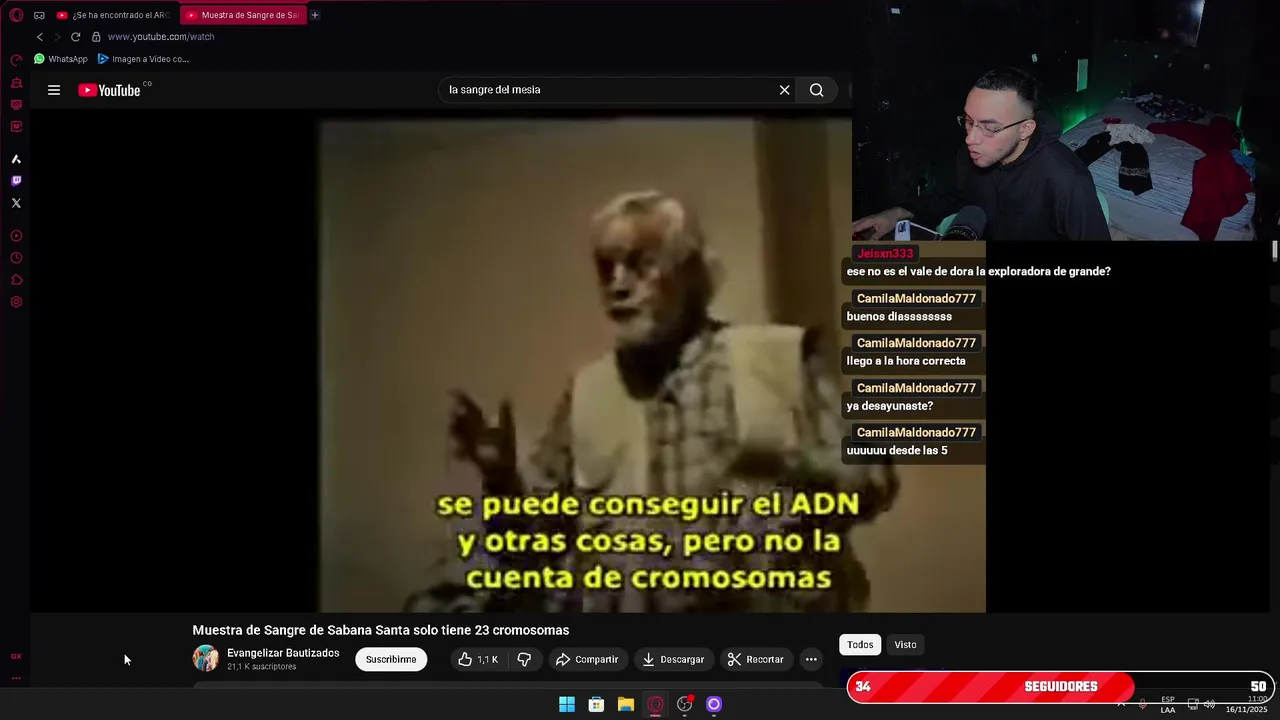Screen dimensions: 1280x720
Task: Open a new browser tab with plus
Action: point(315,15)
